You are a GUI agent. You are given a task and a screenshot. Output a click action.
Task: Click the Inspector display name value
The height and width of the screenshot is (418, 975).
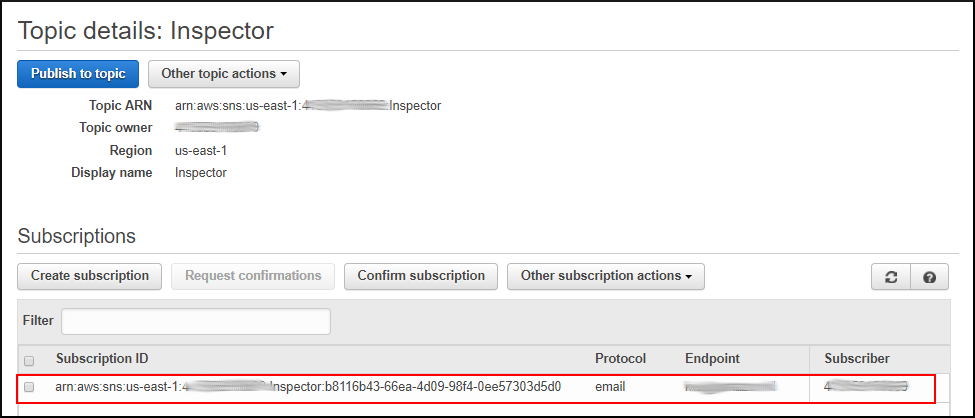tap(201, 173)
